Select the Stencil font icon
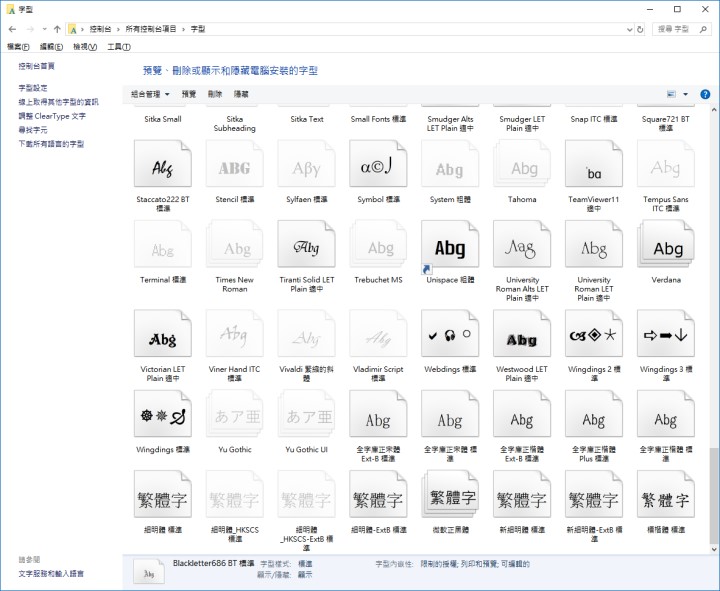The height and width of the screenshot is (591, 720). 235,164
